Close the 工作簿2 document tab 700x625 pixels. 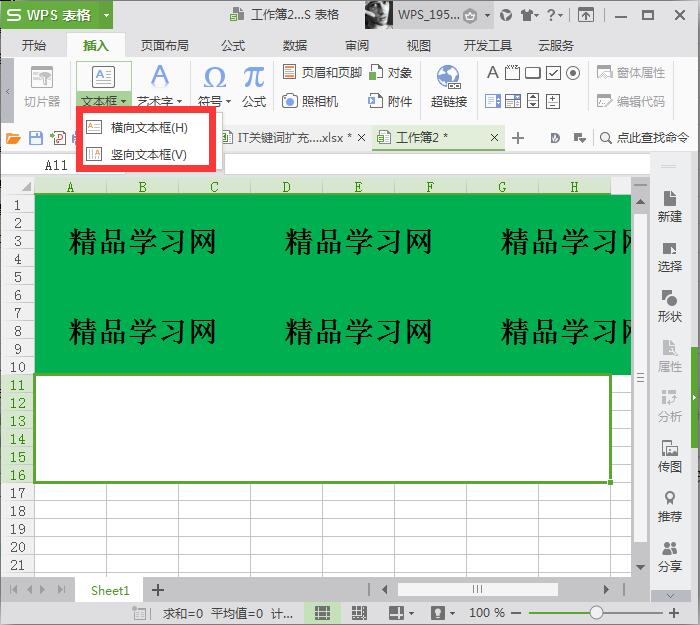click(494, 138)
